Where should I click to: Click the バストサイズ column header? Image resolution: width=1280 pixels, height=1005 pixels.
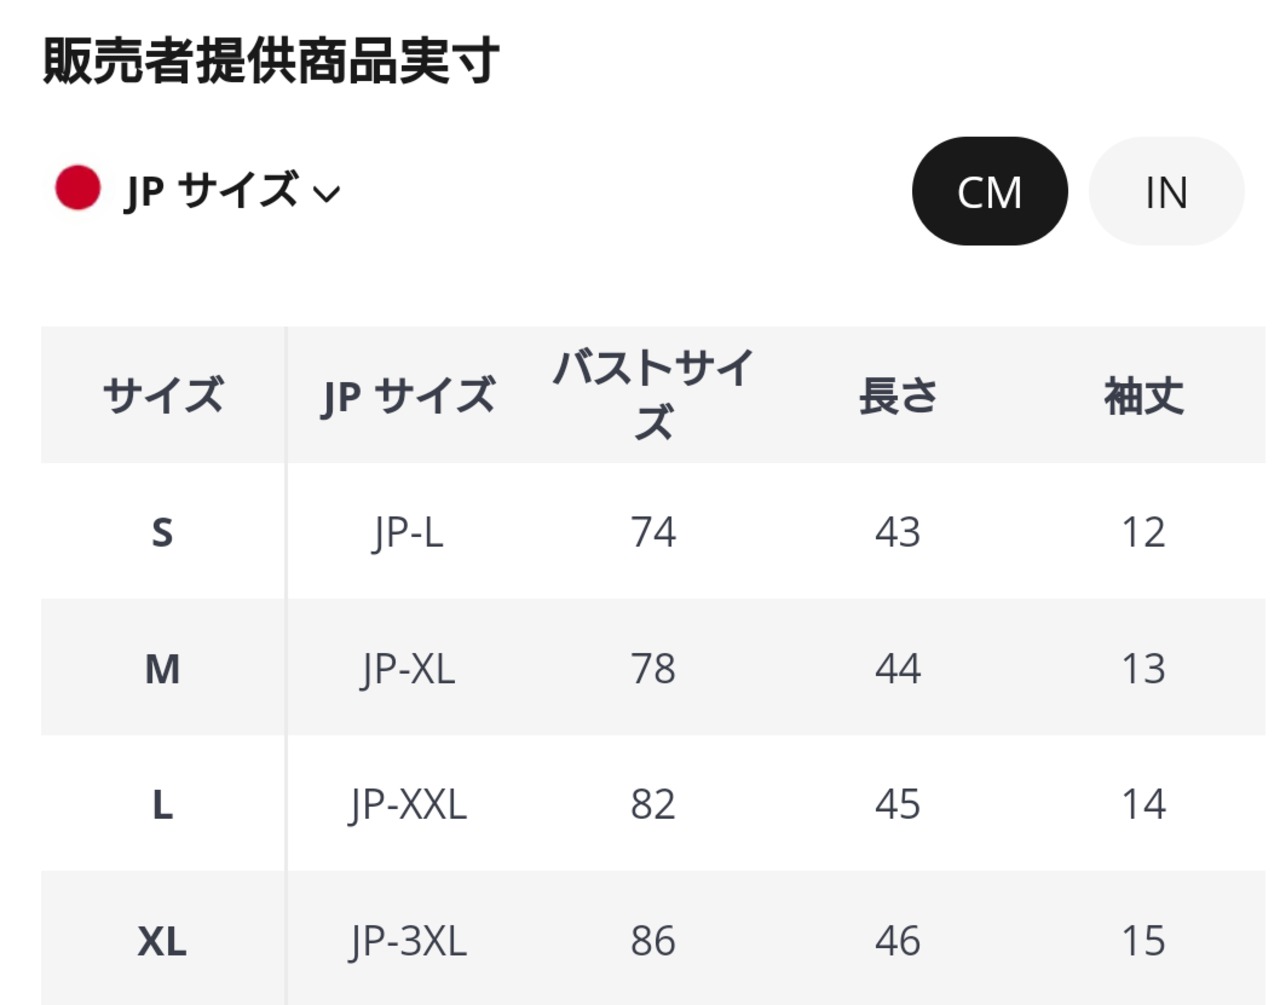[653, 394]
